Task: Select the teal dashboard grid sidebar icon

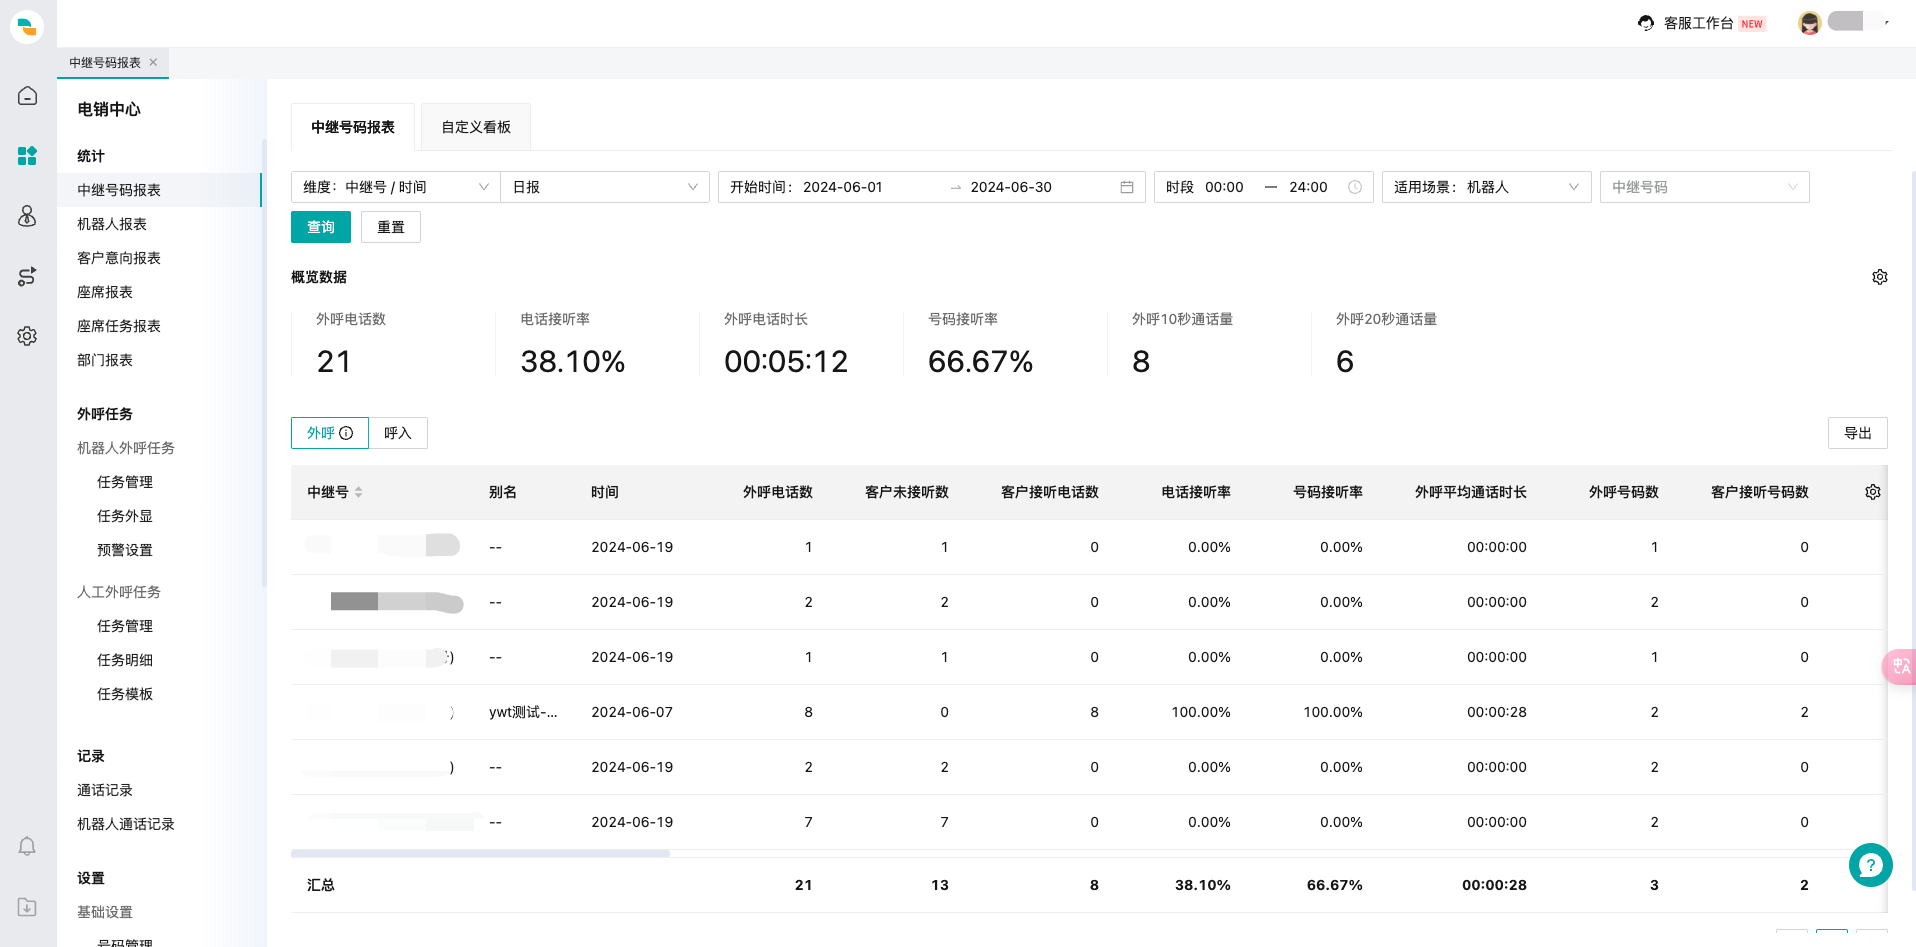Action: (x=27, y=156)
